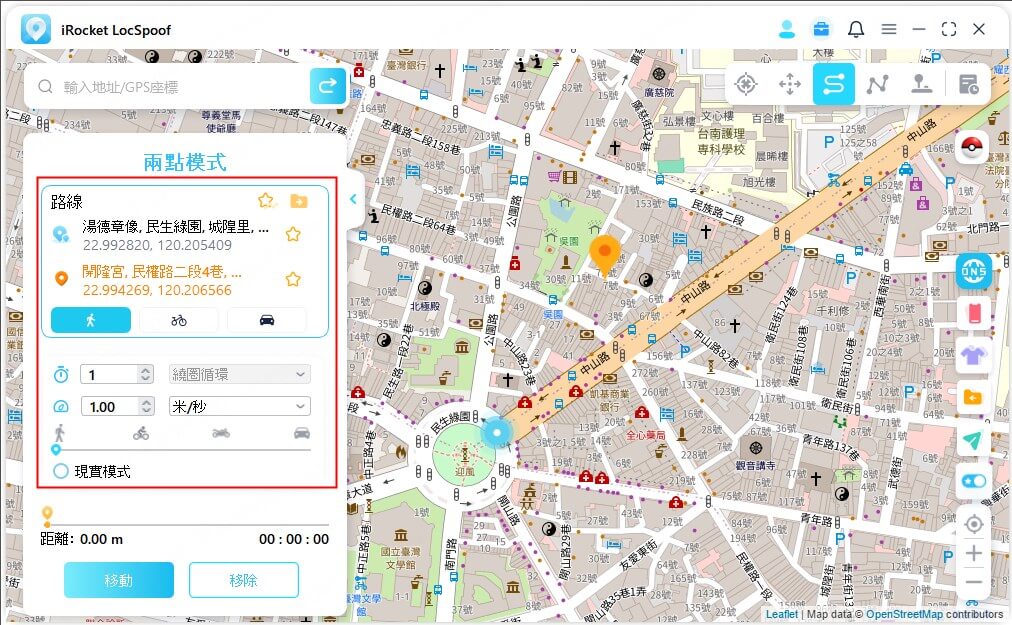
Task: Open the notifications bell
Action: tap(856, 29)
